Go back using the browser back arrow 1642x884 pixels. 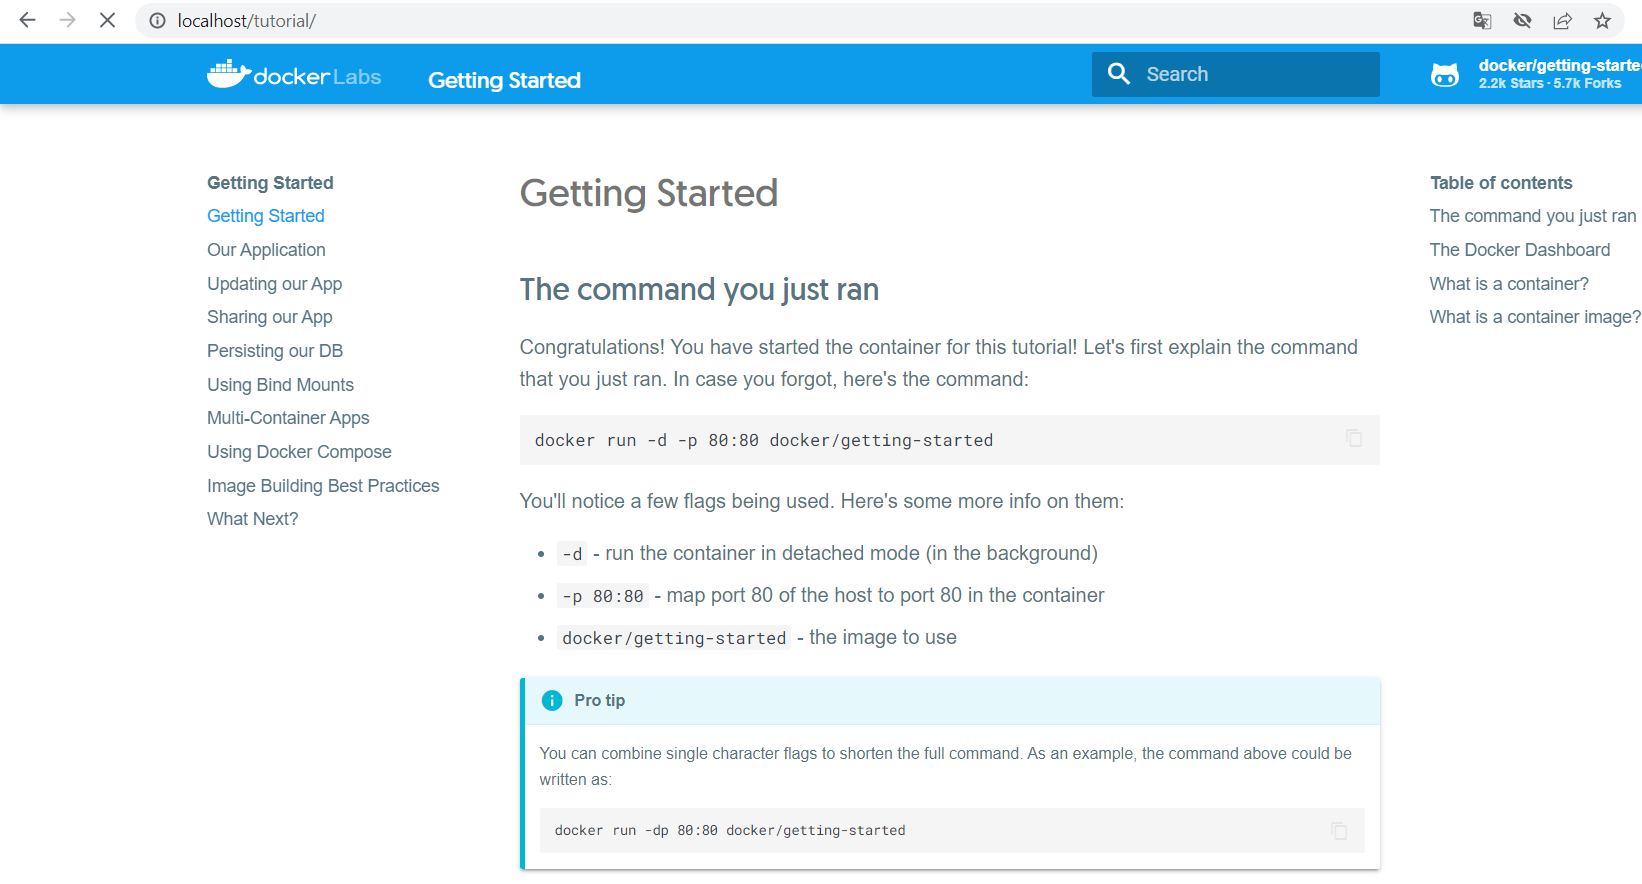click(27, 20)
